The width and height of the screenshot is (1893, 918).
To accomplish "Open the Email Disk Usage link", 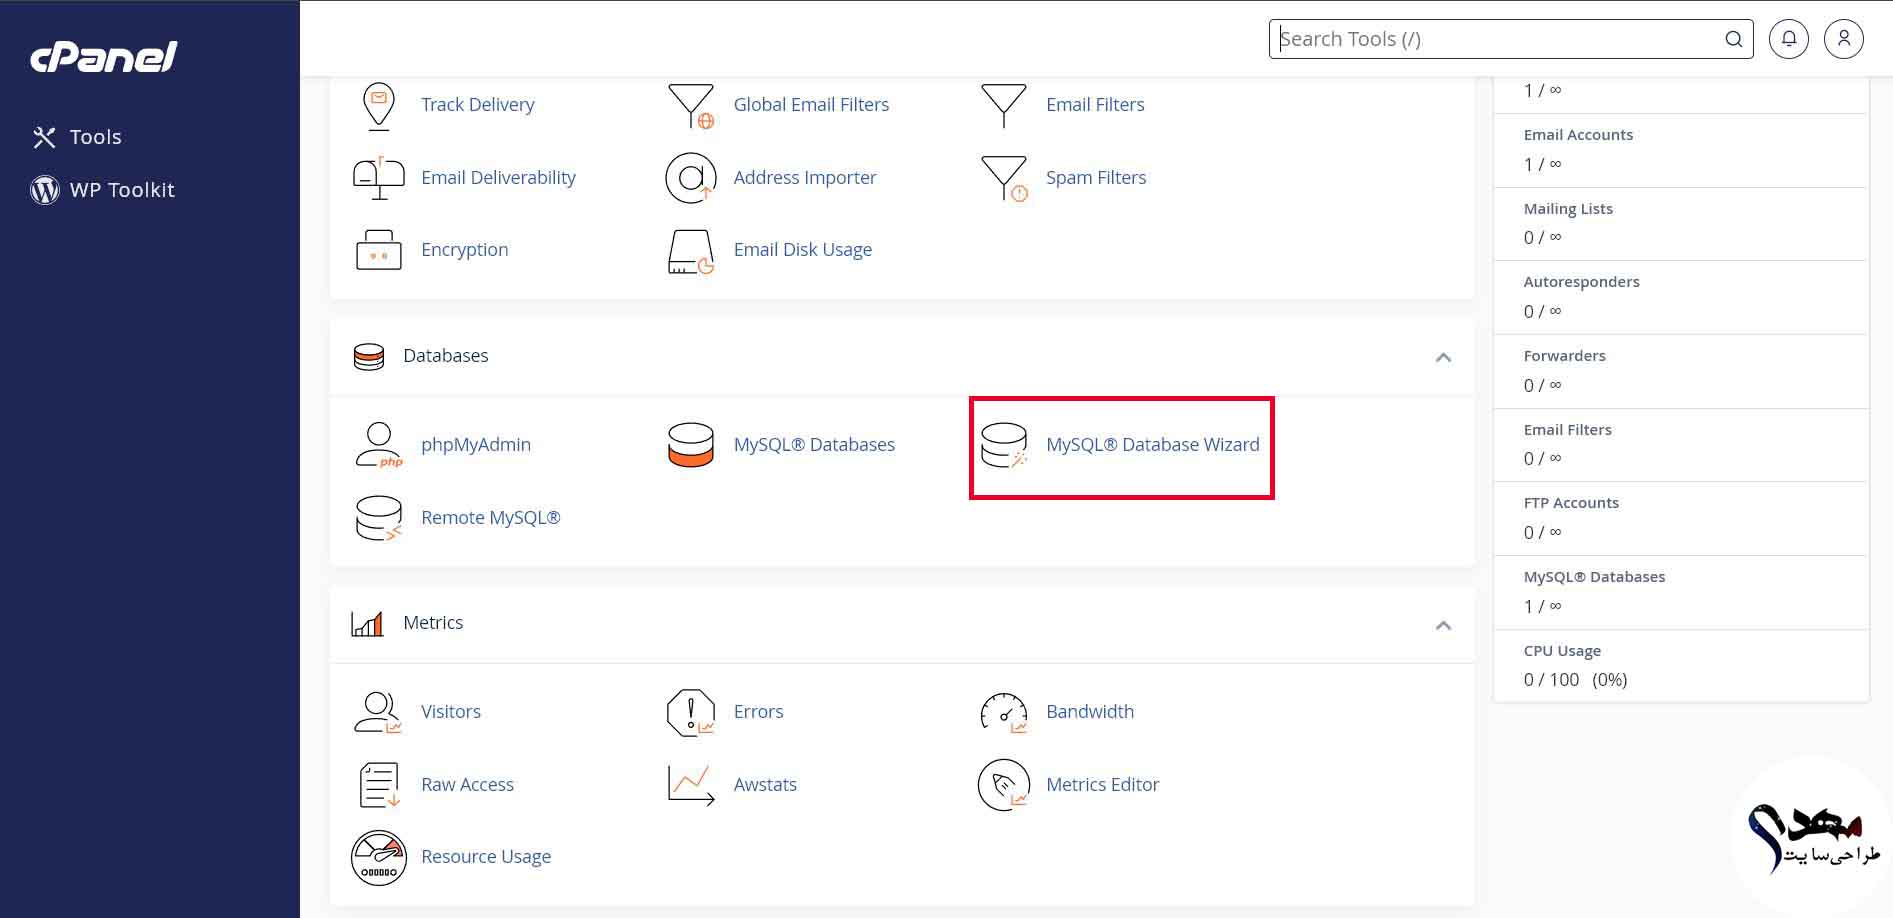I will pos(803,250).
